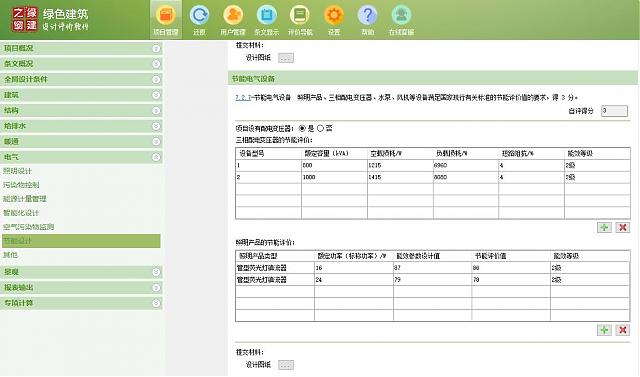
Task: Click 能效参数设计值 cell showing 87
Action: tap(433, 268)
